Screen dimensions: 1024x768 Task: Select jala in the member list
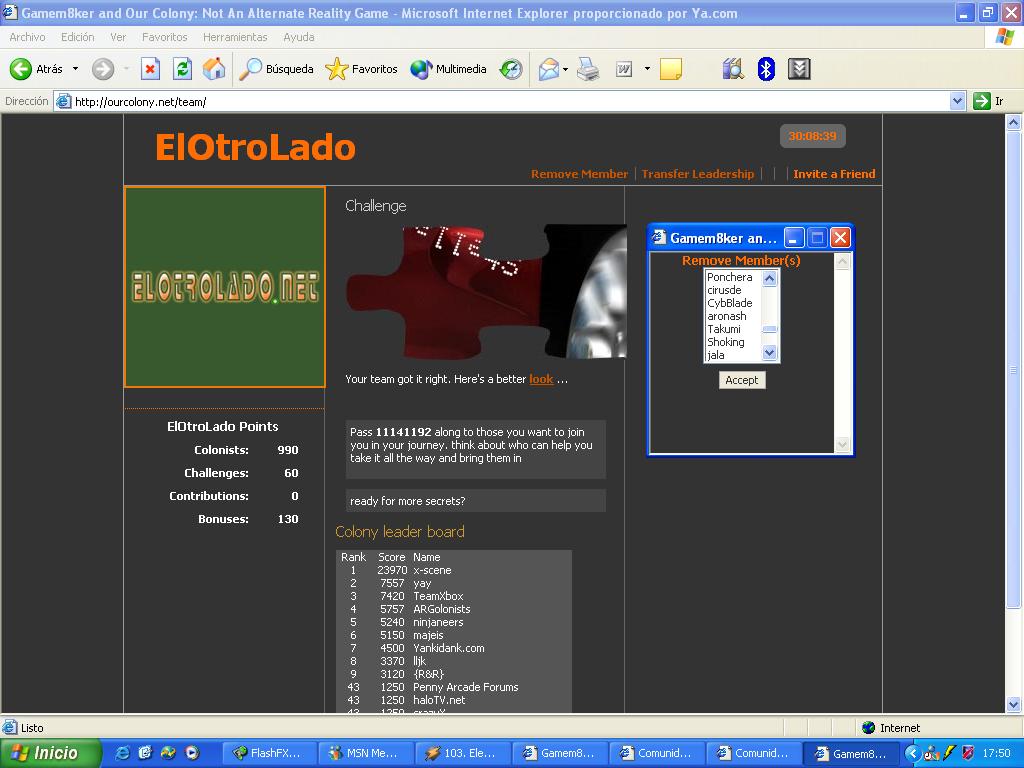[x=716, y=355]
